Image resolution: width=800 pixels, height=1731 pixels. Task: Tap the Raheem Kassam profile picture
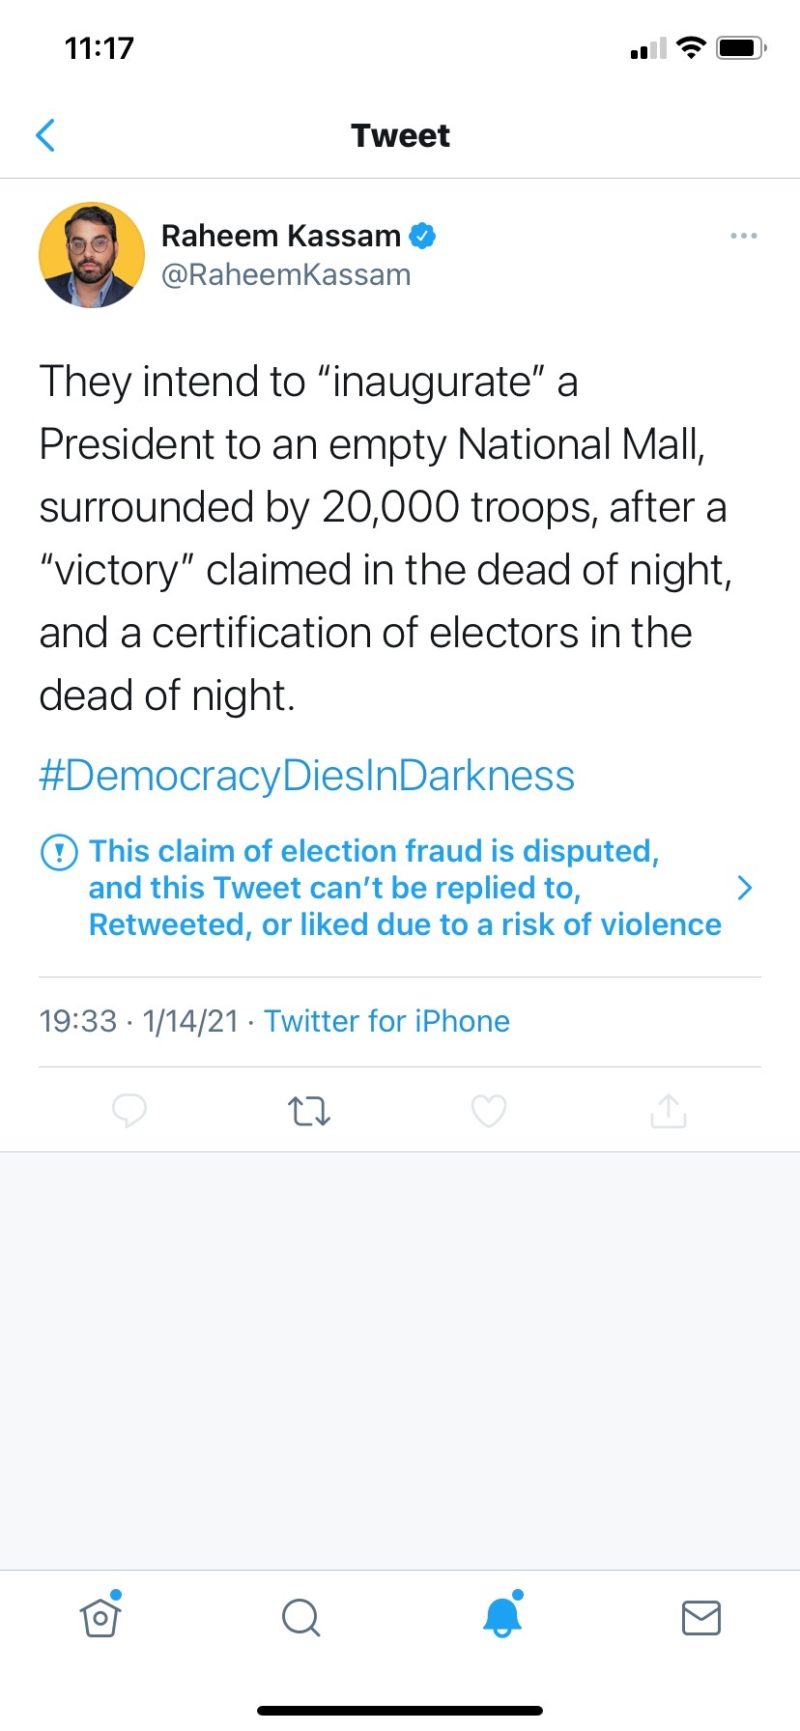pyautogui.click(x=91, y=255)
